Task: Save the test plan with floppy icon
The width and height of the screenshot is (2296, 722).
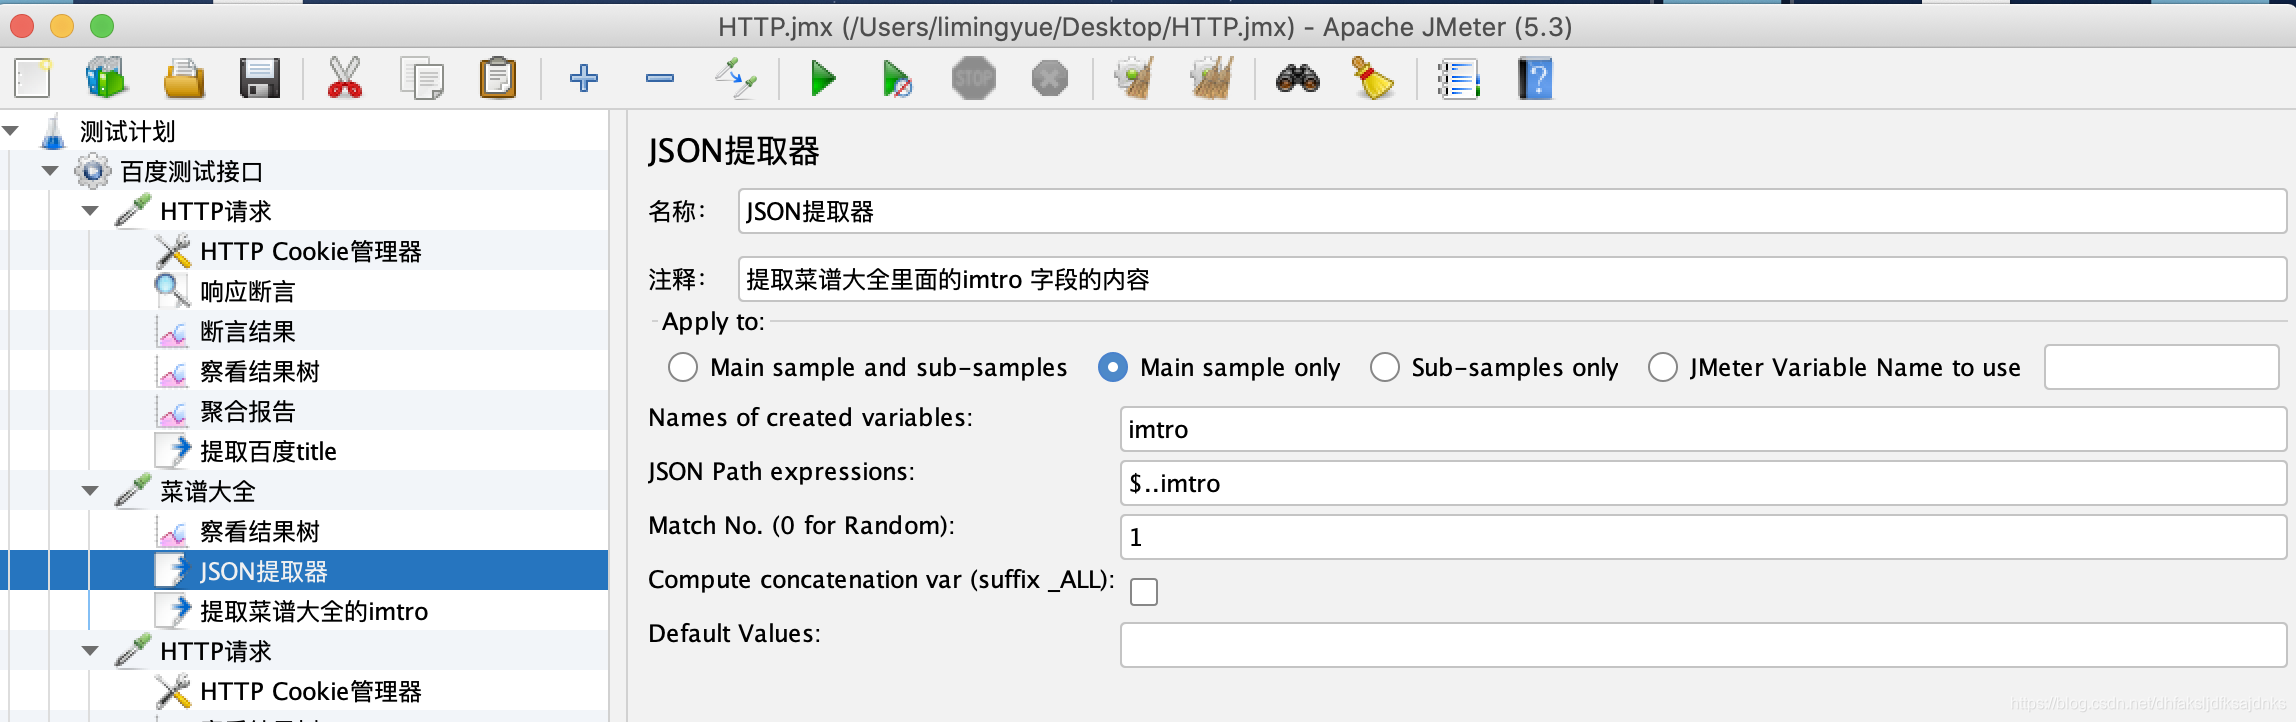Action: pos(260,78)
